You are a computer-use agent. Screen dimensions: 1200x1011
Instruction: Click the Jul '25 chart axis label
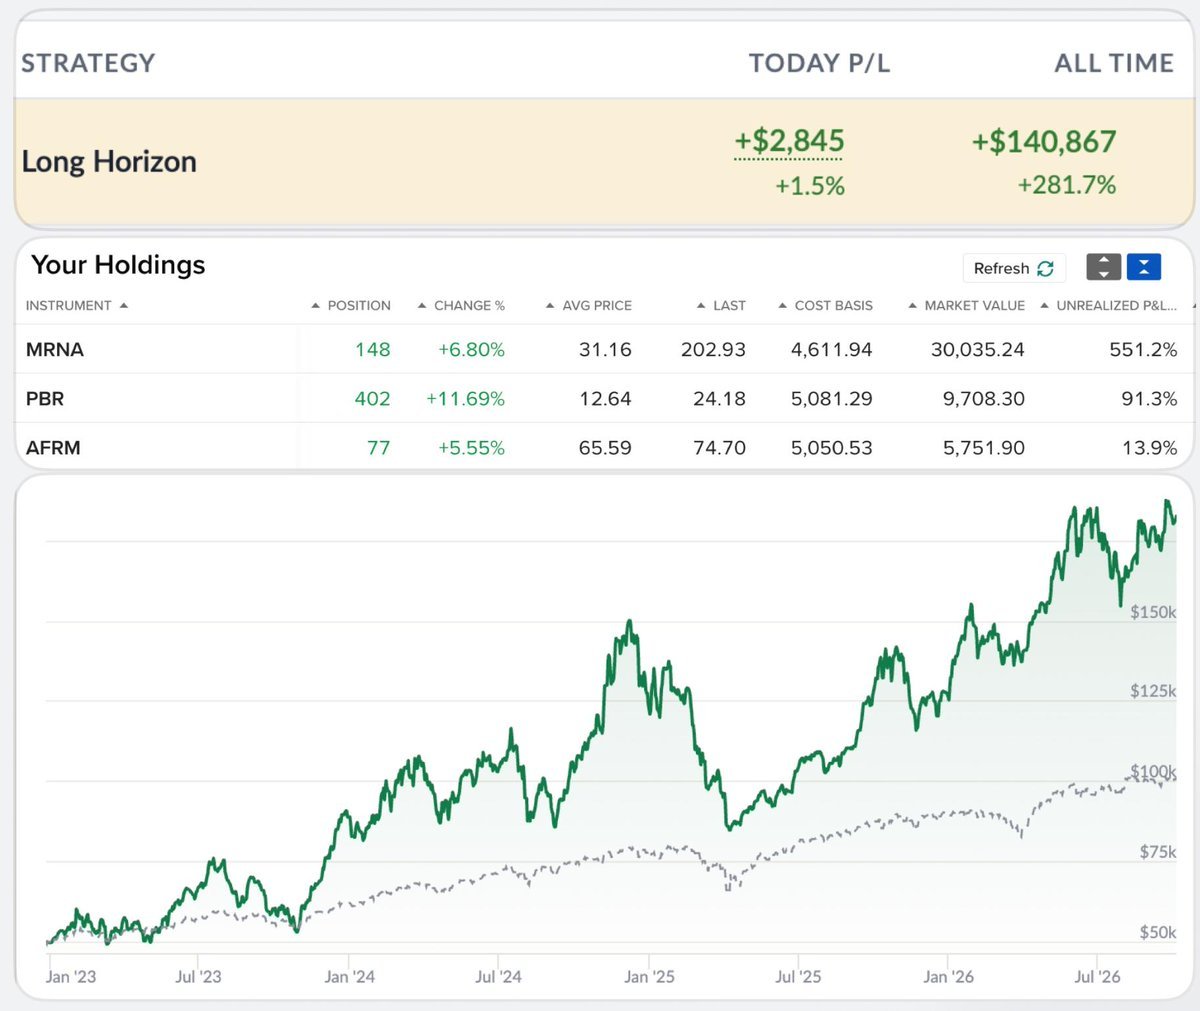(x=798, y=976)
